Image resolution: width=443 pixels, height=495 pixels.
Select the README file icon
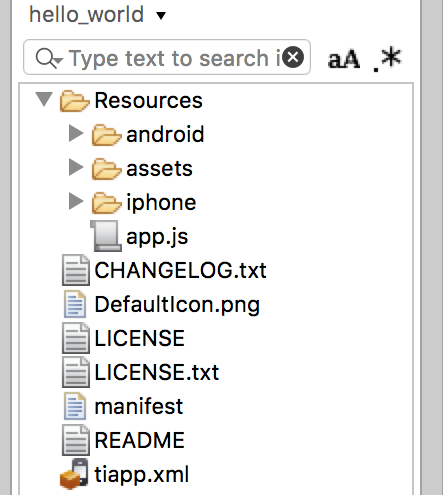point(76,440)
